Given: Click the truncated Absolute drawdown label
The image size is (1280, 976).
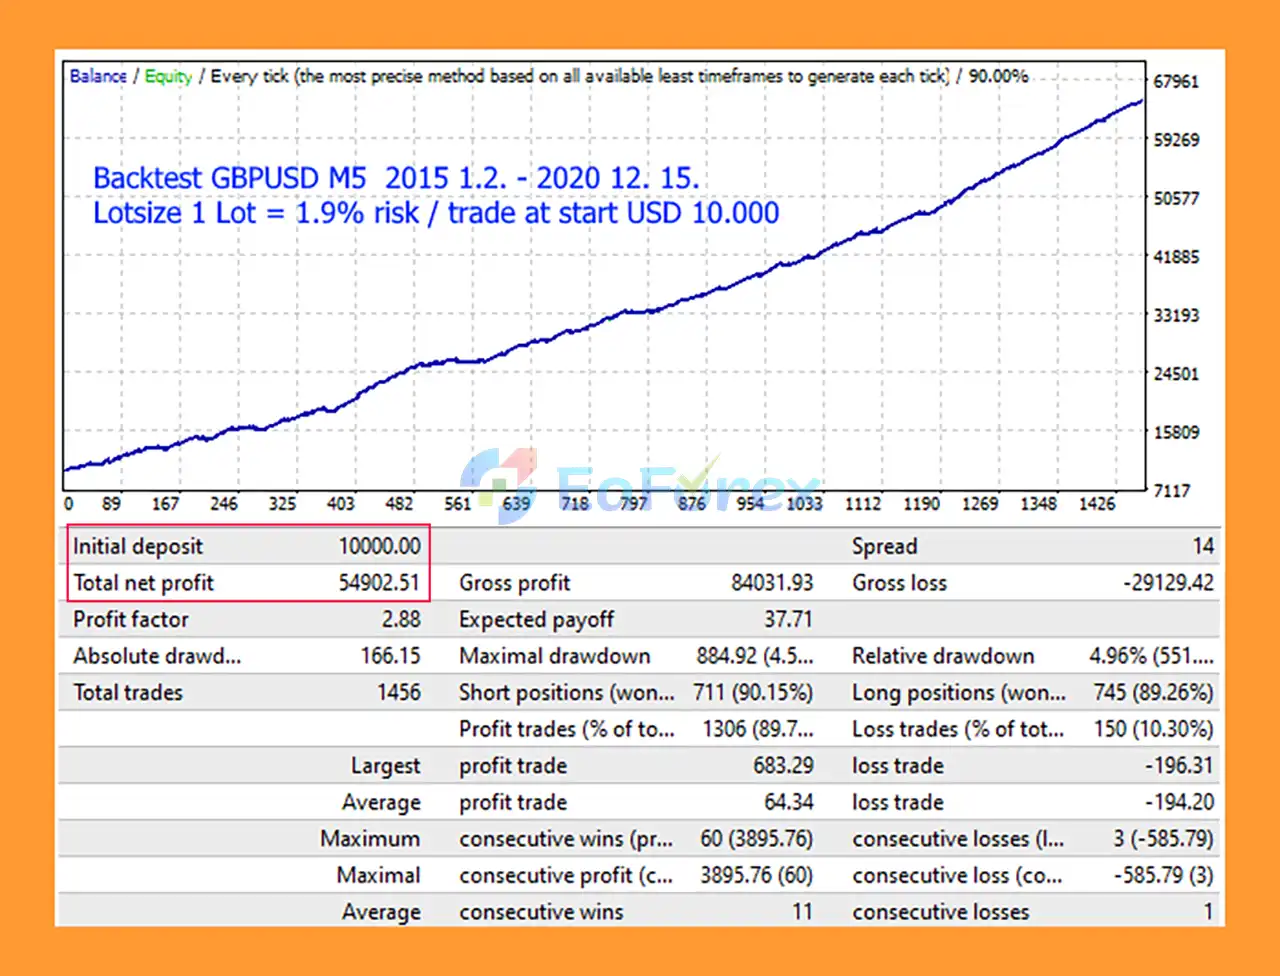Looking at the screenshot, I should (157, 656).
